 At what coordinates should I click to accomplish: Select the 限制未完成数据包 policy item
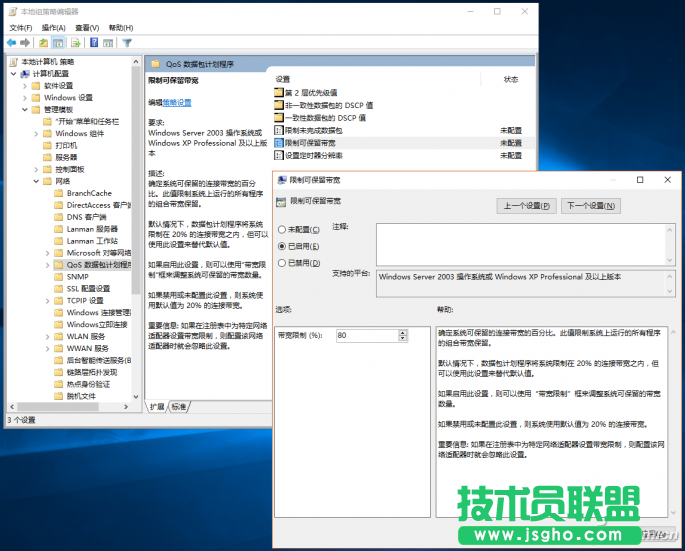[x=314, y=130]
